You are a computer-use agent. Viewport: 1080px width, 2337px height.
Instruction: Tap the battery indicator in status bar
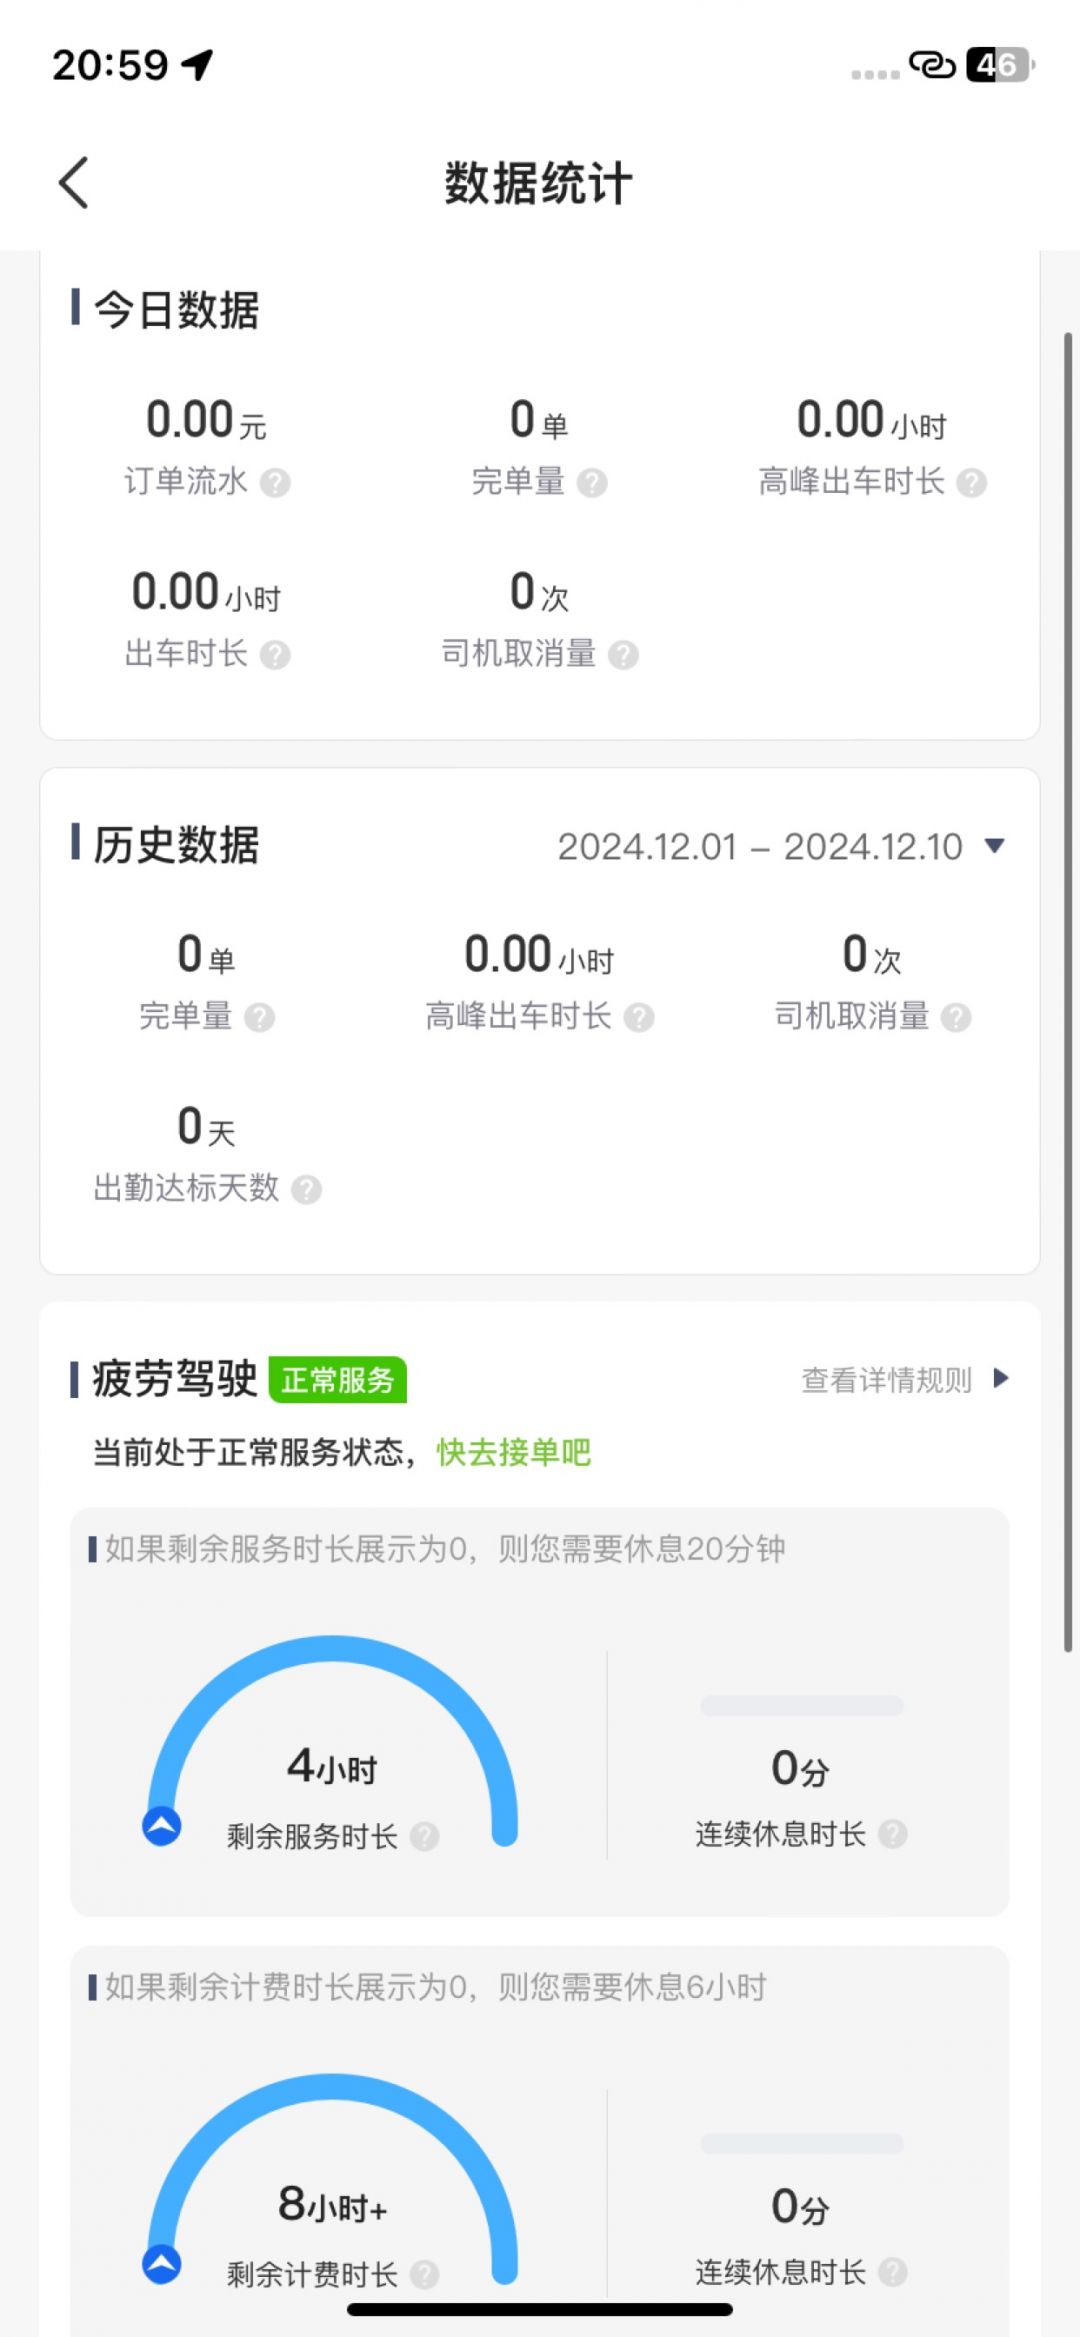998,65
